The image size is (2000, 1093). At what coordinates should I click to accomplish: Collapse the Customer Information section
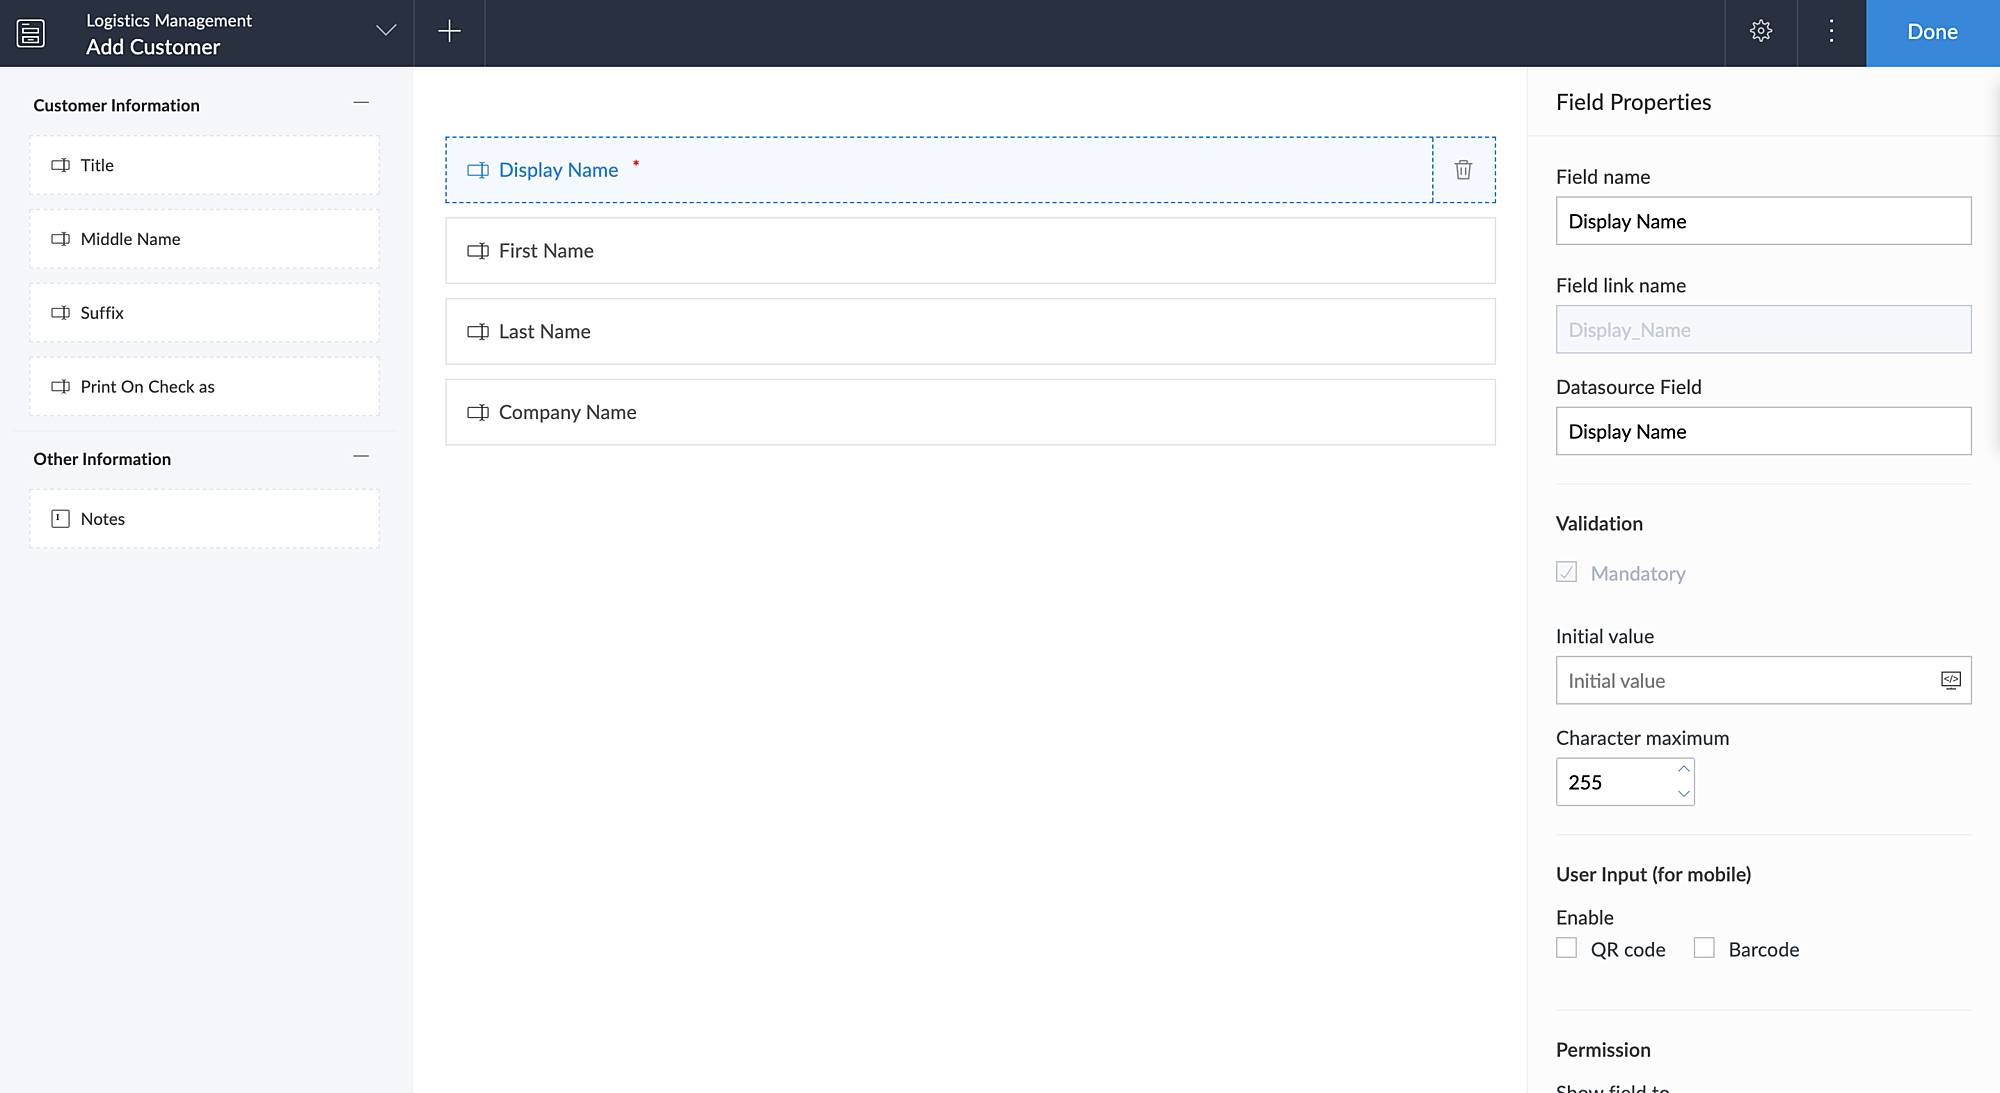361,103
